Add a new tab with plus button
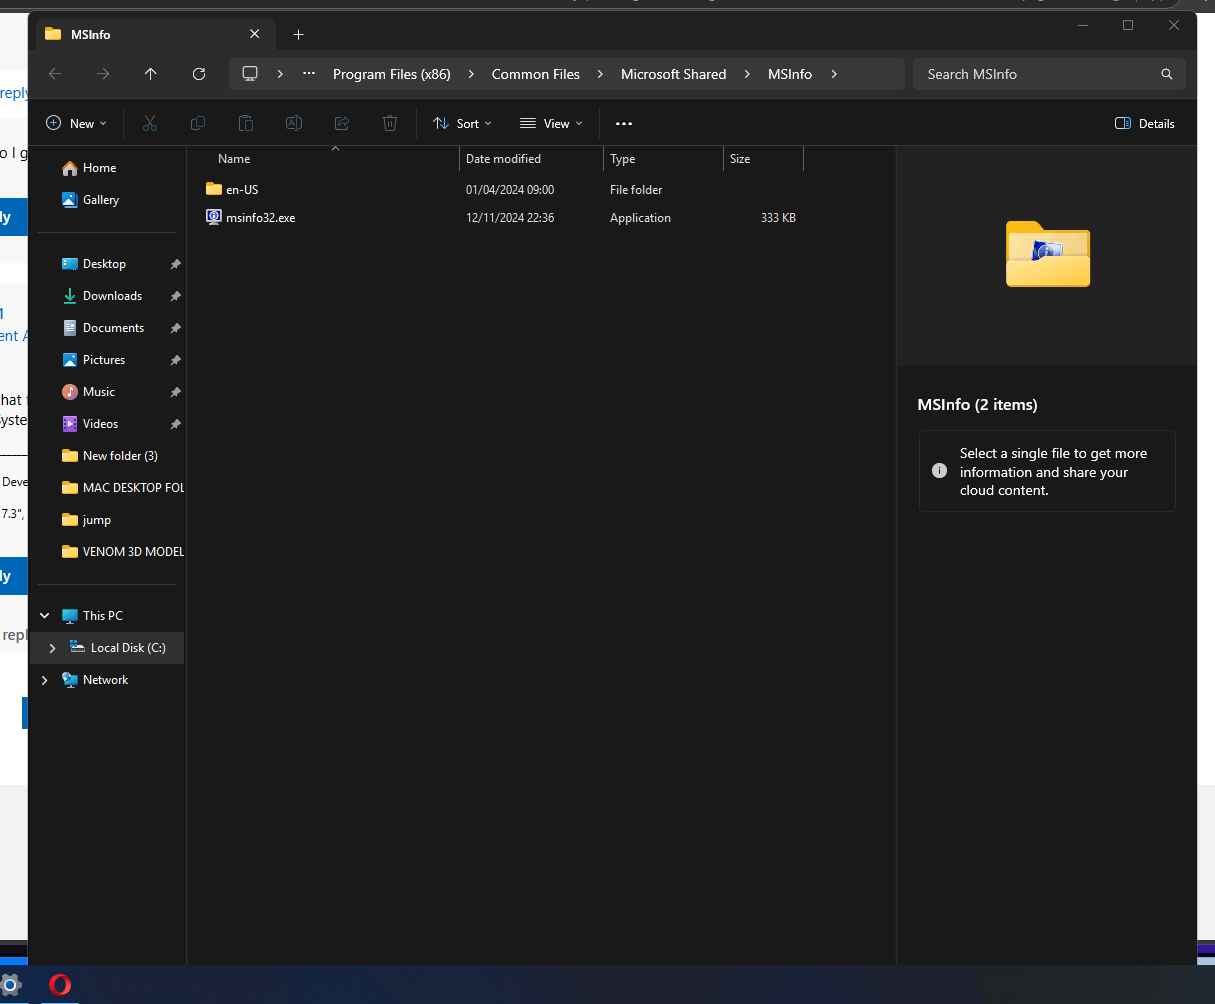The width and height of the screenshot is (1215, 1004). (x=298, y=34)
